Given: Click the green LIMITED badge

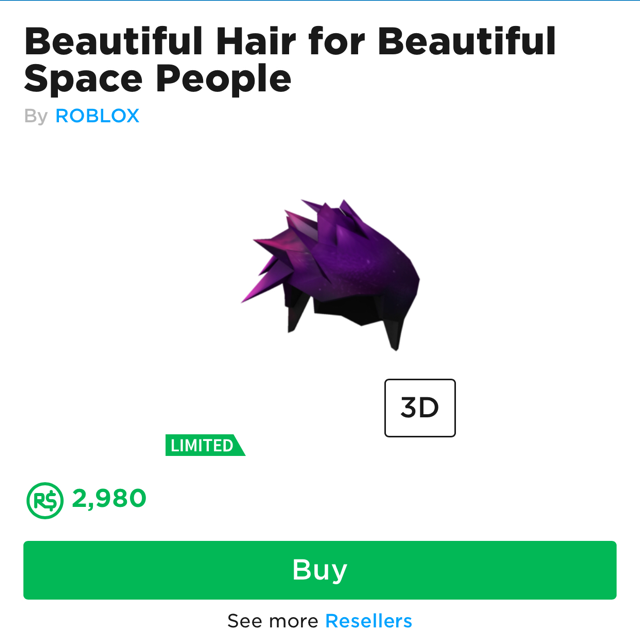Looking at the screenshot, I should 205,445.
